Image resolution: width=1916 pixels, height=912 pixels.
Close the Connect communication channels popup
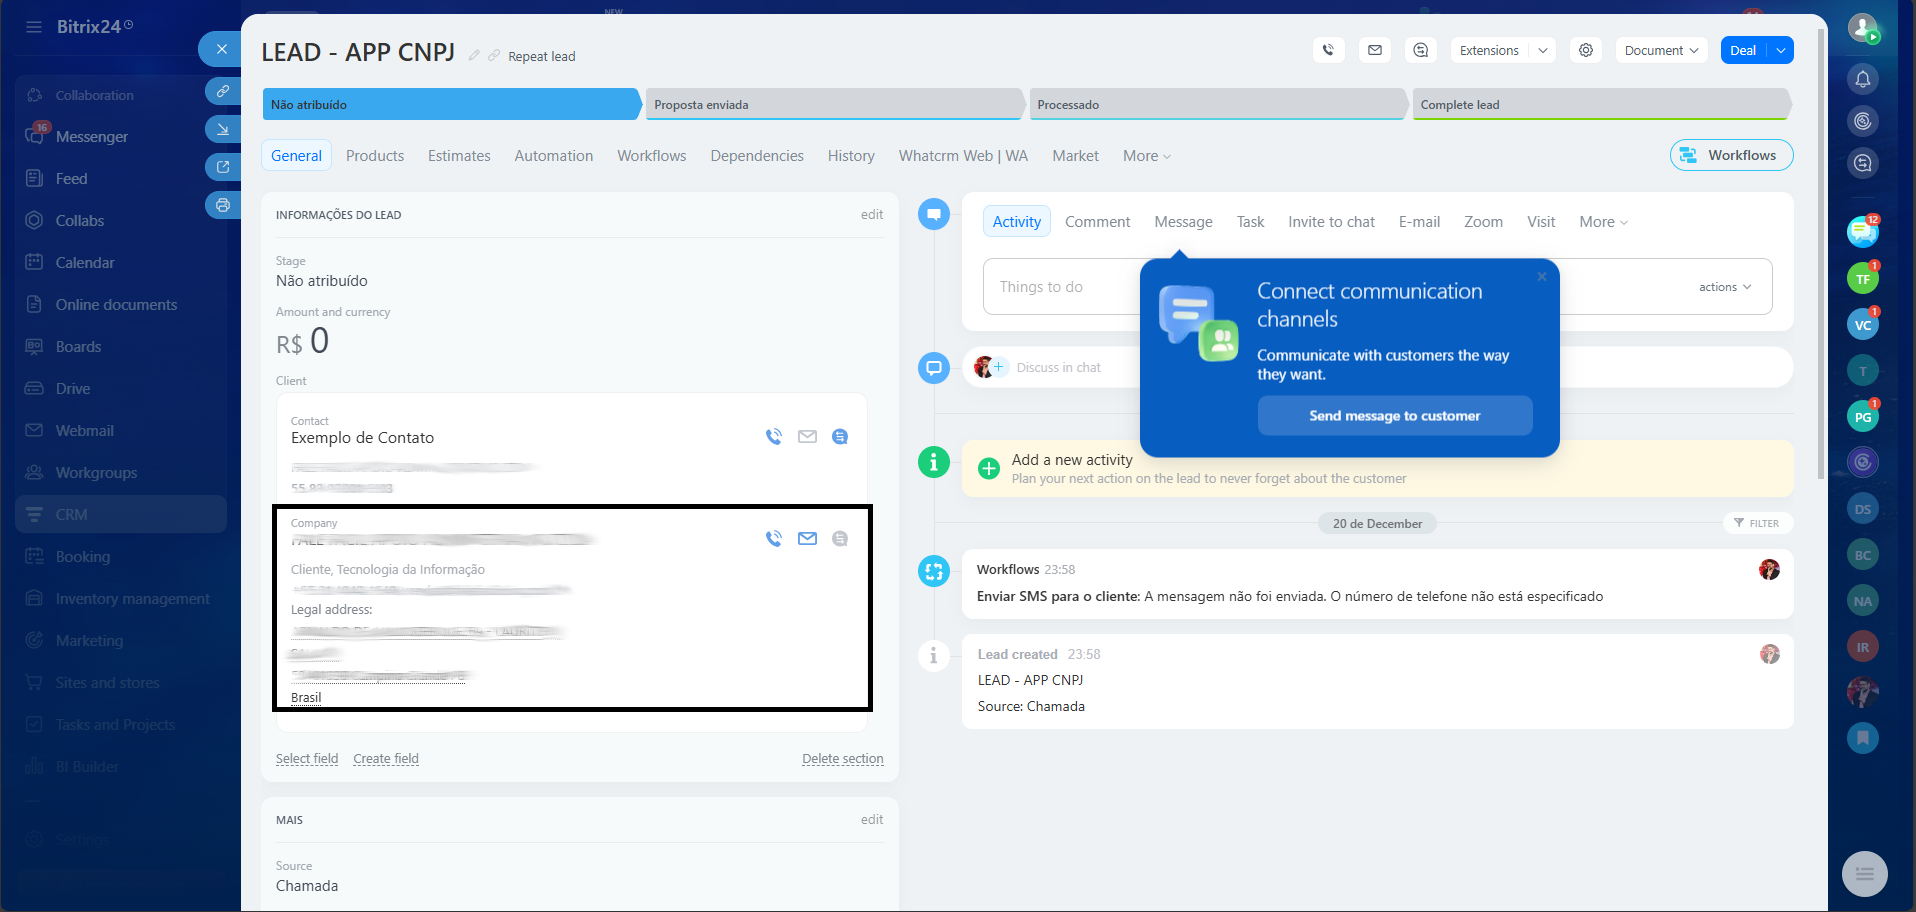coord(1542,277)
